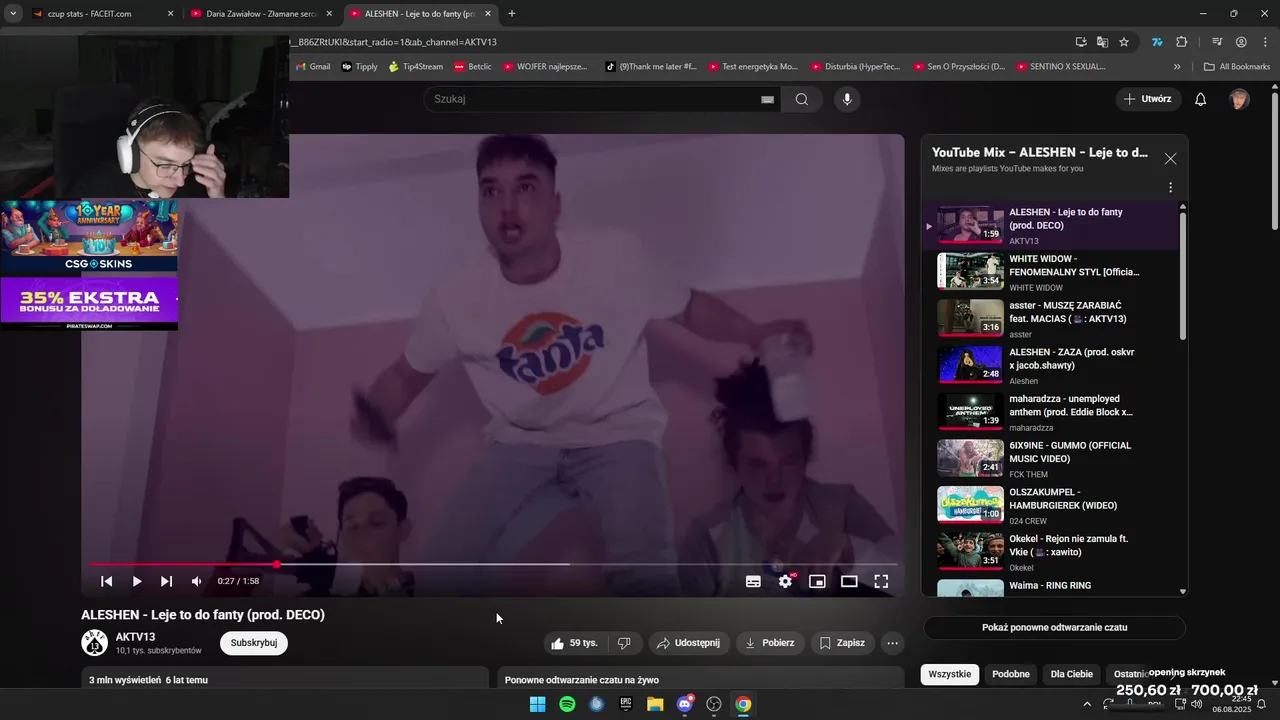
Task: Expand hidden bookmarks with the chevron
Action: coord(1177,67)
